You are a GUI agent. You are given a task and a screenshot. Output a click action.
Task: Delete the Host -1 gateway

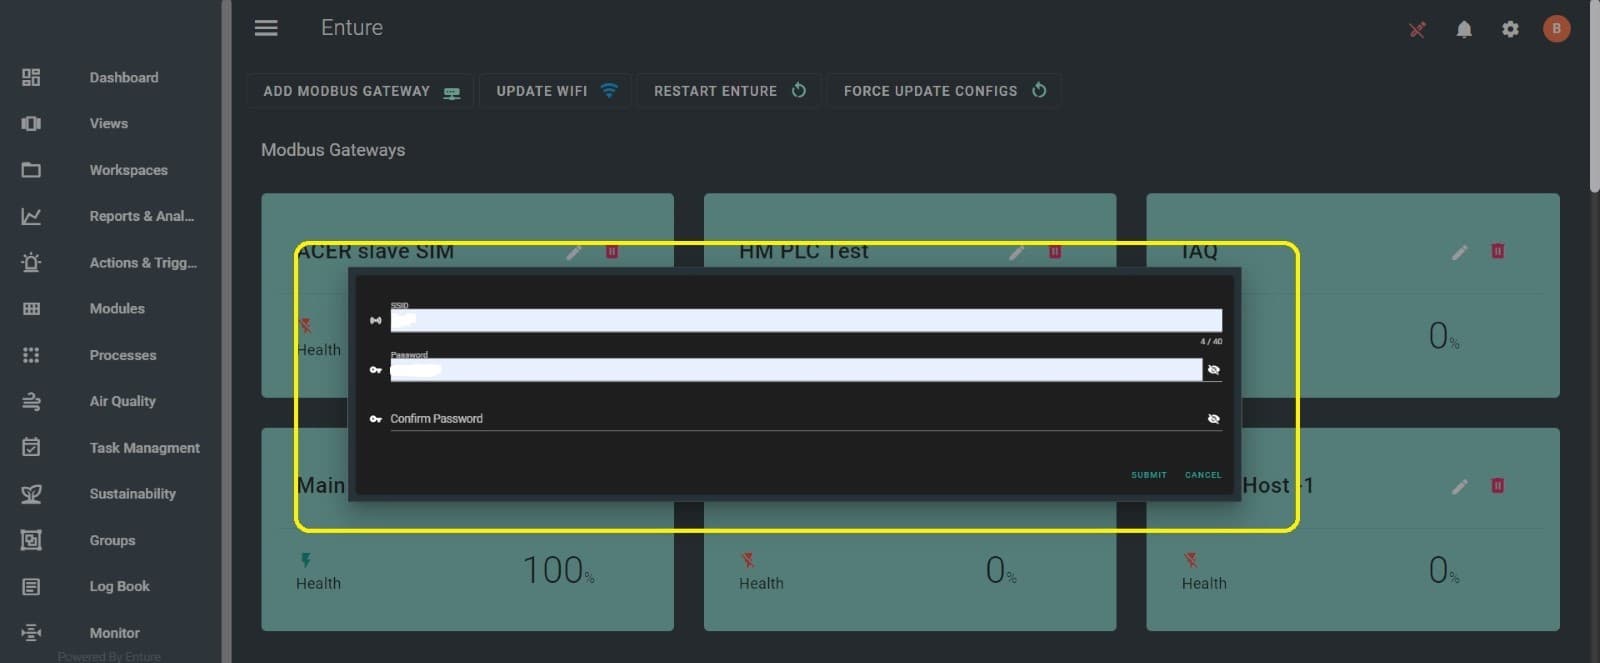(1498, 486)
